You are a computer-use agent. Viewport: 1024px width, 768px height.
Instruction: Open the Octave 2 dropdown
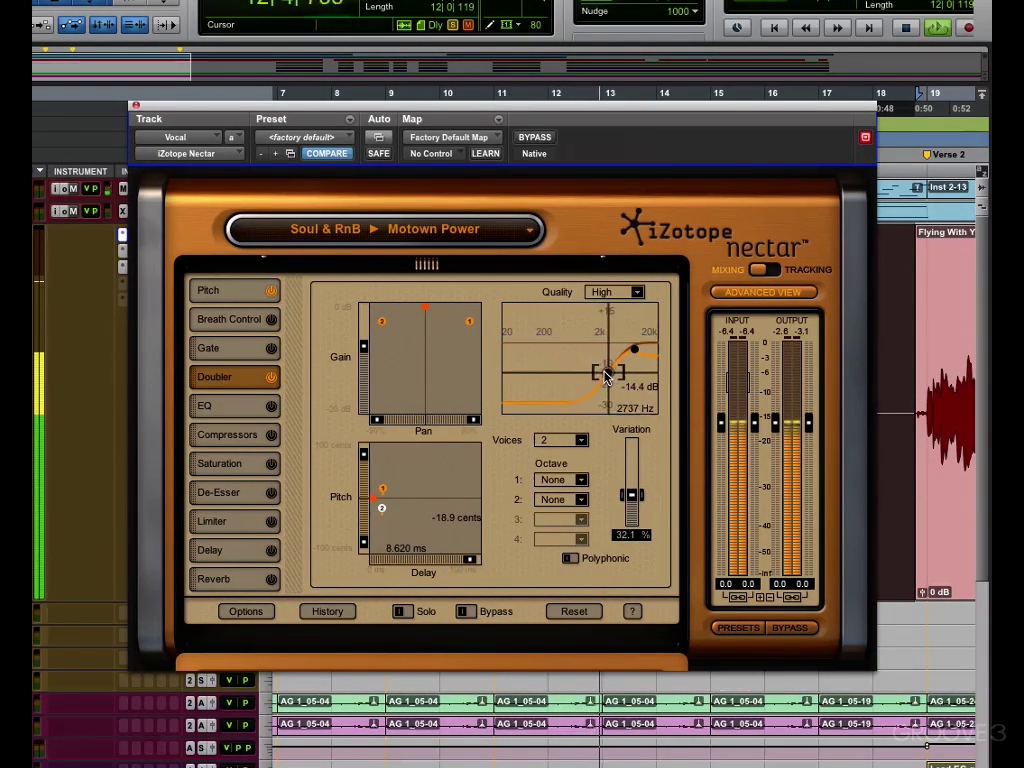pos(561,500)
